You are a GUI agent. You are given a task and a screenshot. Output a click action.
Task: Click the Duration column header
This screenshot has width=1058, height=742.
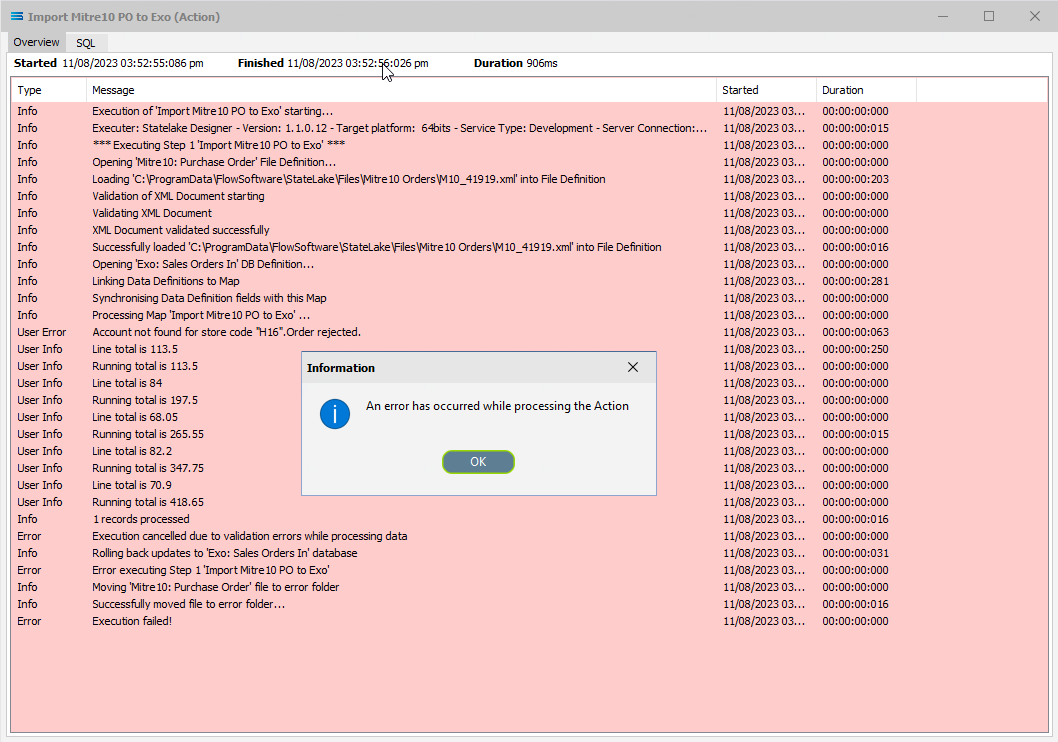pyautogui.click(x=866, y=90)
